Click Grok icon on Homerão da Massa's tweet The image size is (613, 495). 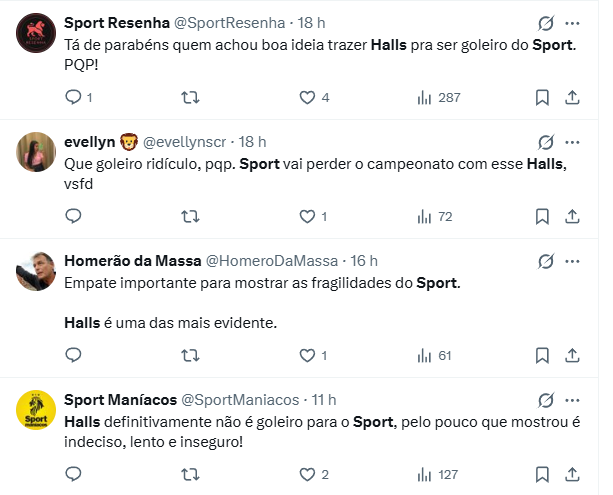[x=546, y=261]
